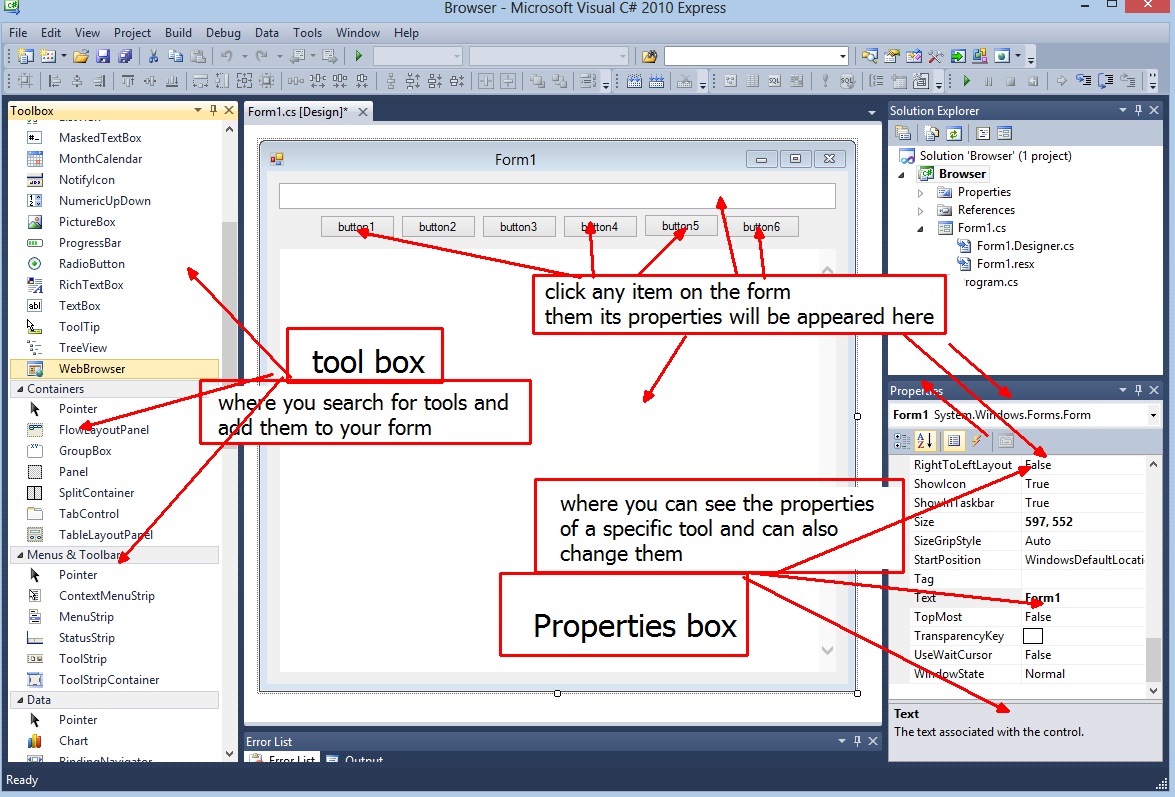Image resolution: width=1175 pixels, height=797 pixels.
Task: Toggle auto-hide pin on Solution Explorer
Action: (x=1138, y=110)
